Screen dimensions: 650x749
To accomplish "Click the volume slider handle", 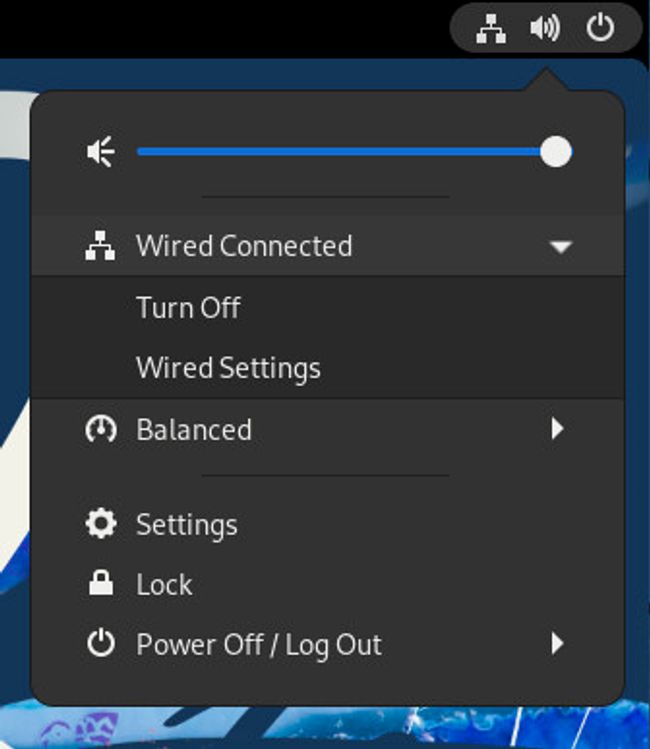I will pos(555,152).
